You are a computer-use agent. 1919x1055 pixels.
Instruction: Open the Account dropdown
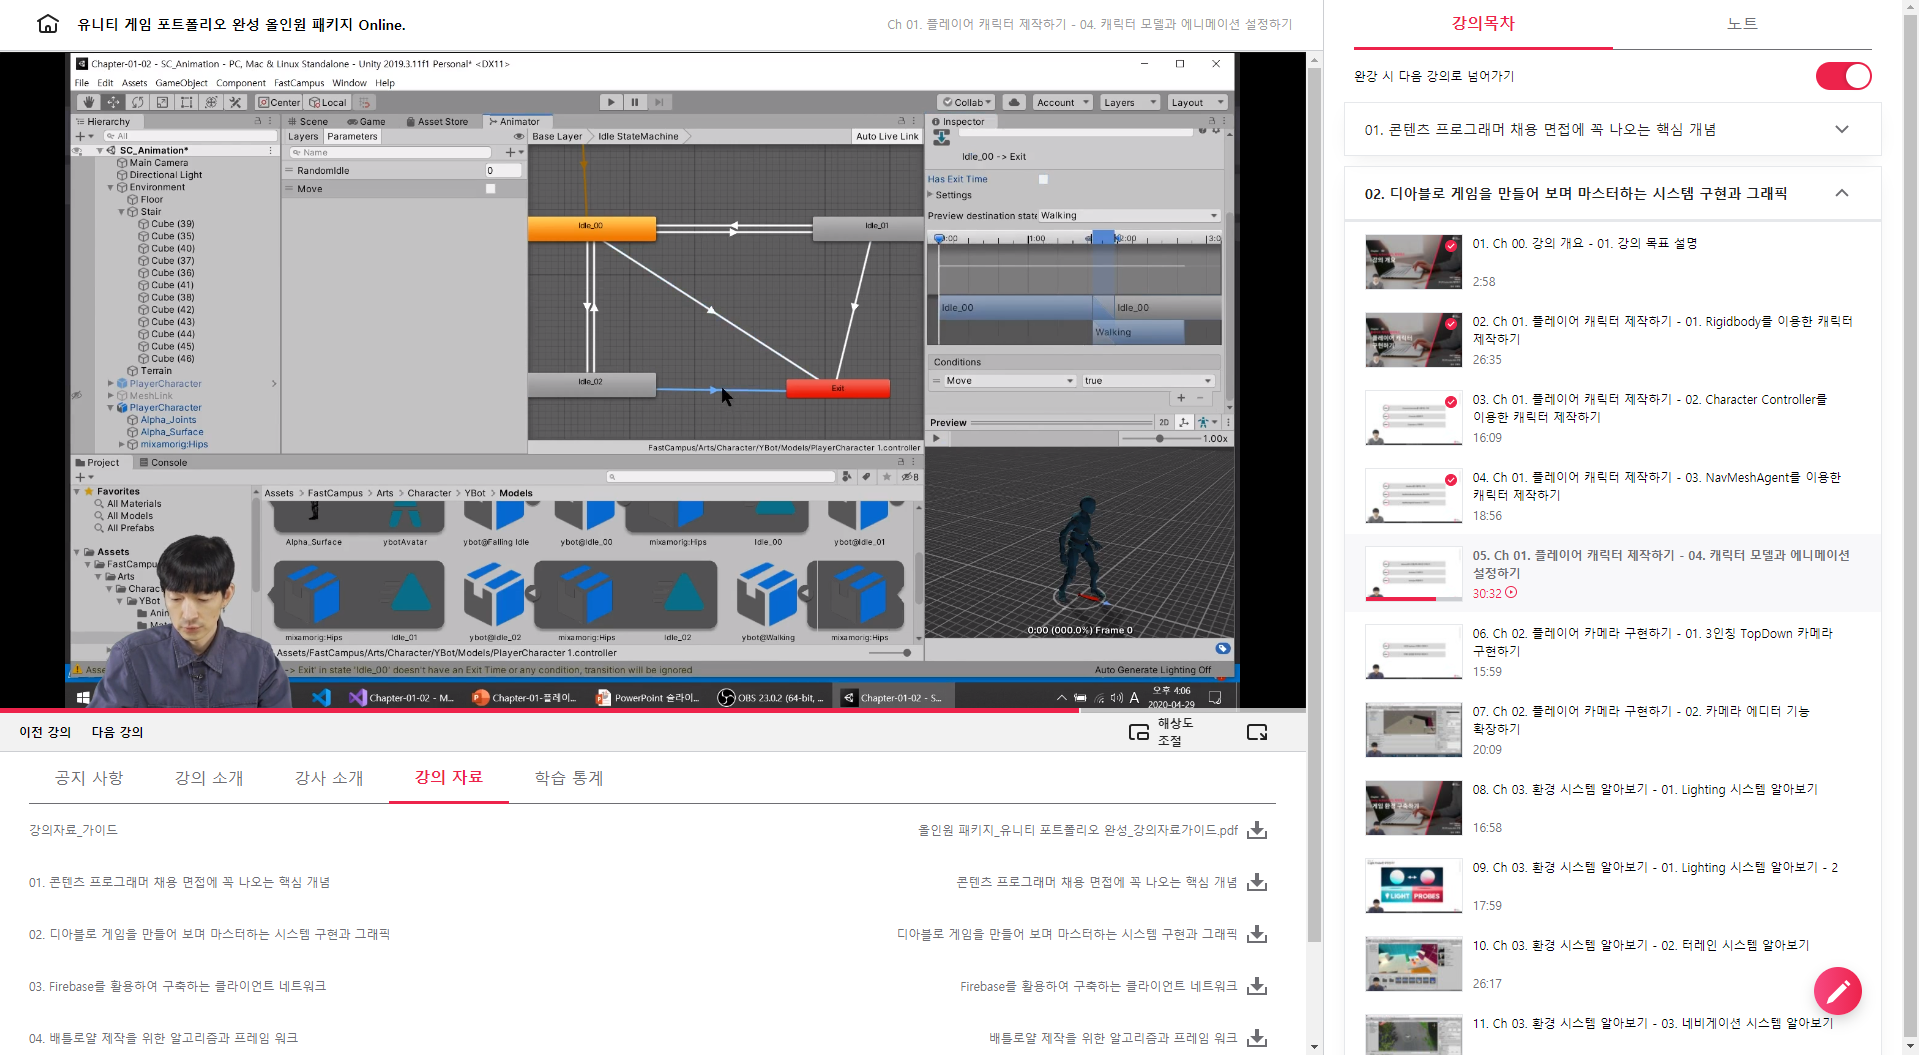[1062, 102]
